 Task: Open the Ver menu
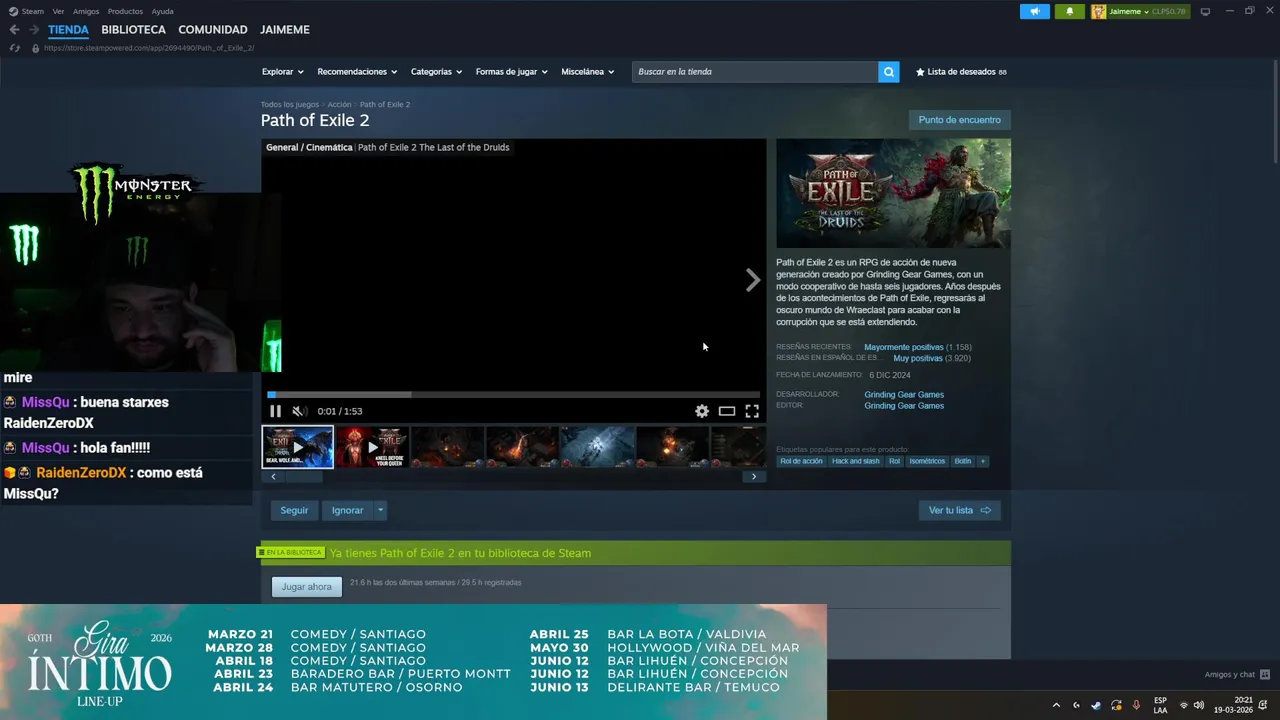[58, 11]
